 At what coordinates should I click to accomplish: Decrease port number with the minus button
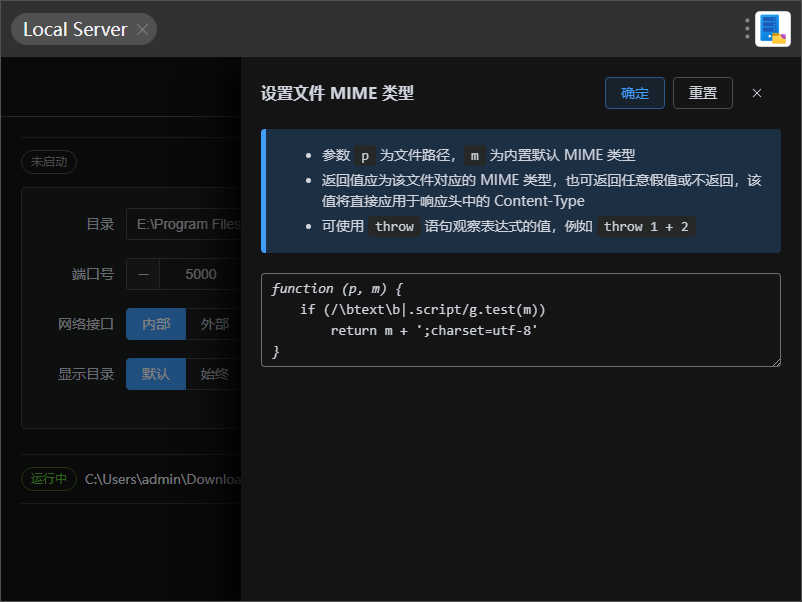[x=143, y=274]
